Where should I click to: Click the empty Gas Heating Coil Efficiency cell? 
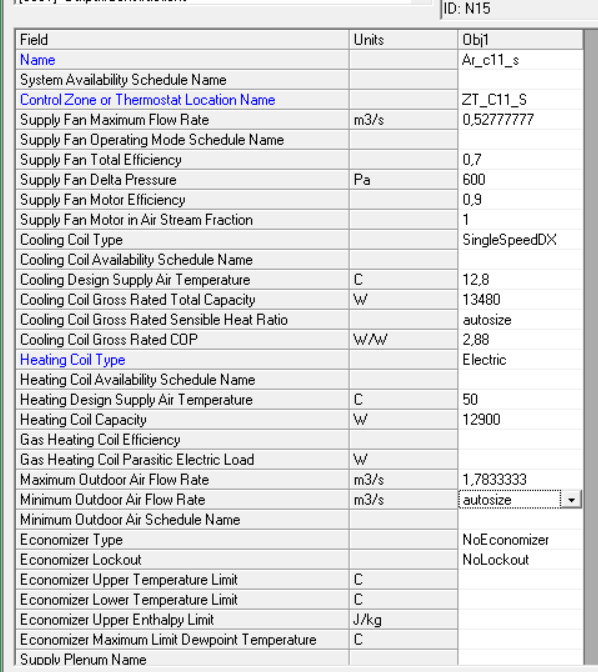(x=520, y=440)
